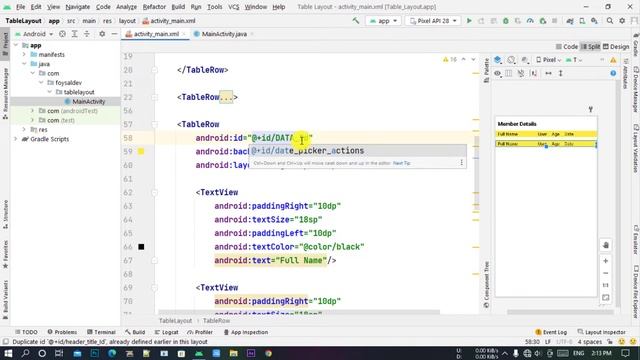This screenshot has width=640, height=360.
Task: Open the app run configuration dropdown
Action: (383, 21)
